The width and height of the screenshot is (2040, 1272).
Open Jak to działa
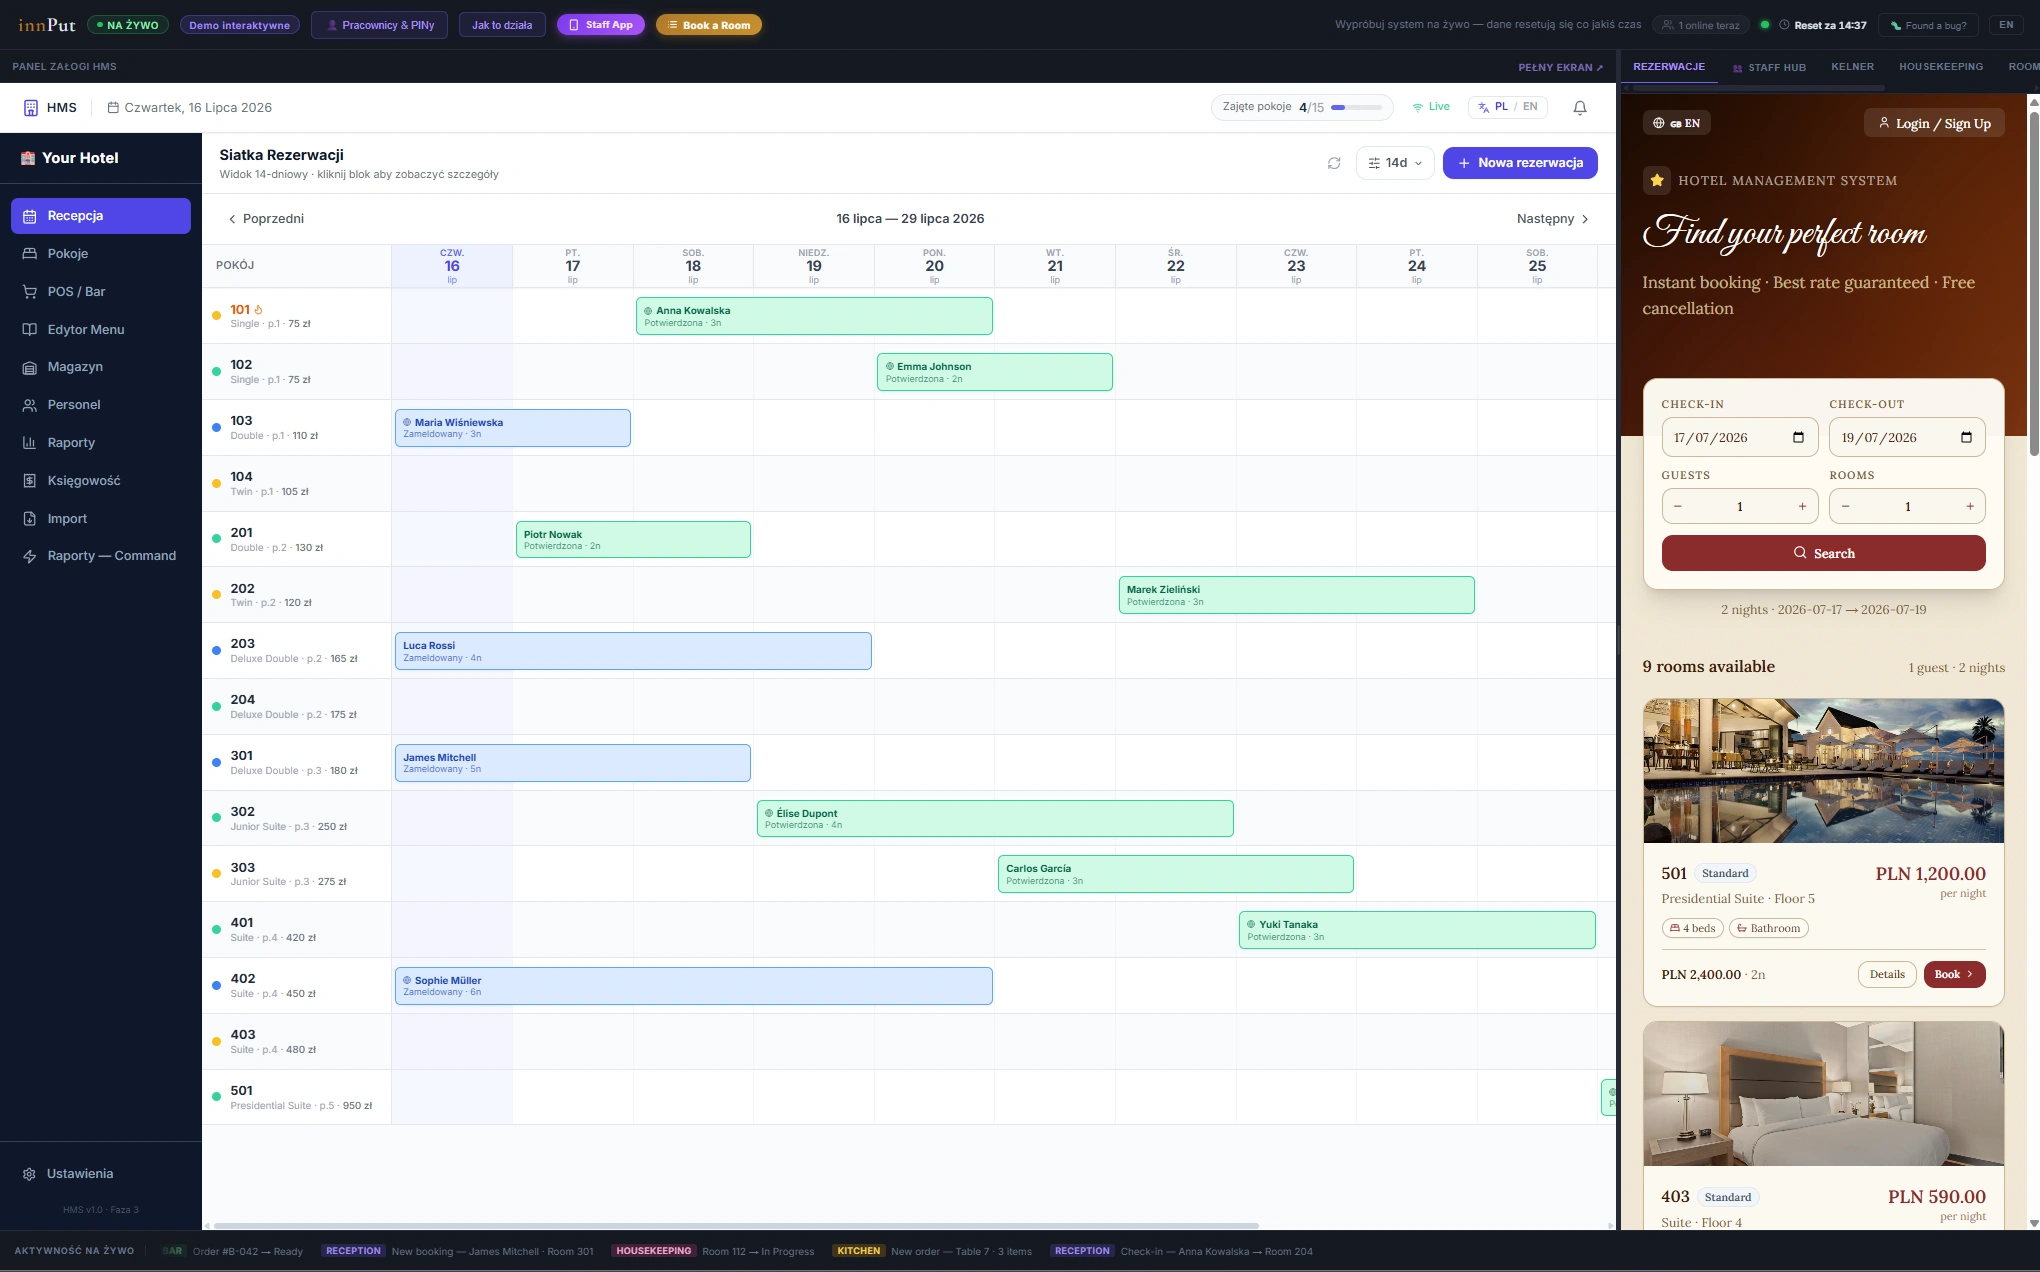(x=502, y=25)
